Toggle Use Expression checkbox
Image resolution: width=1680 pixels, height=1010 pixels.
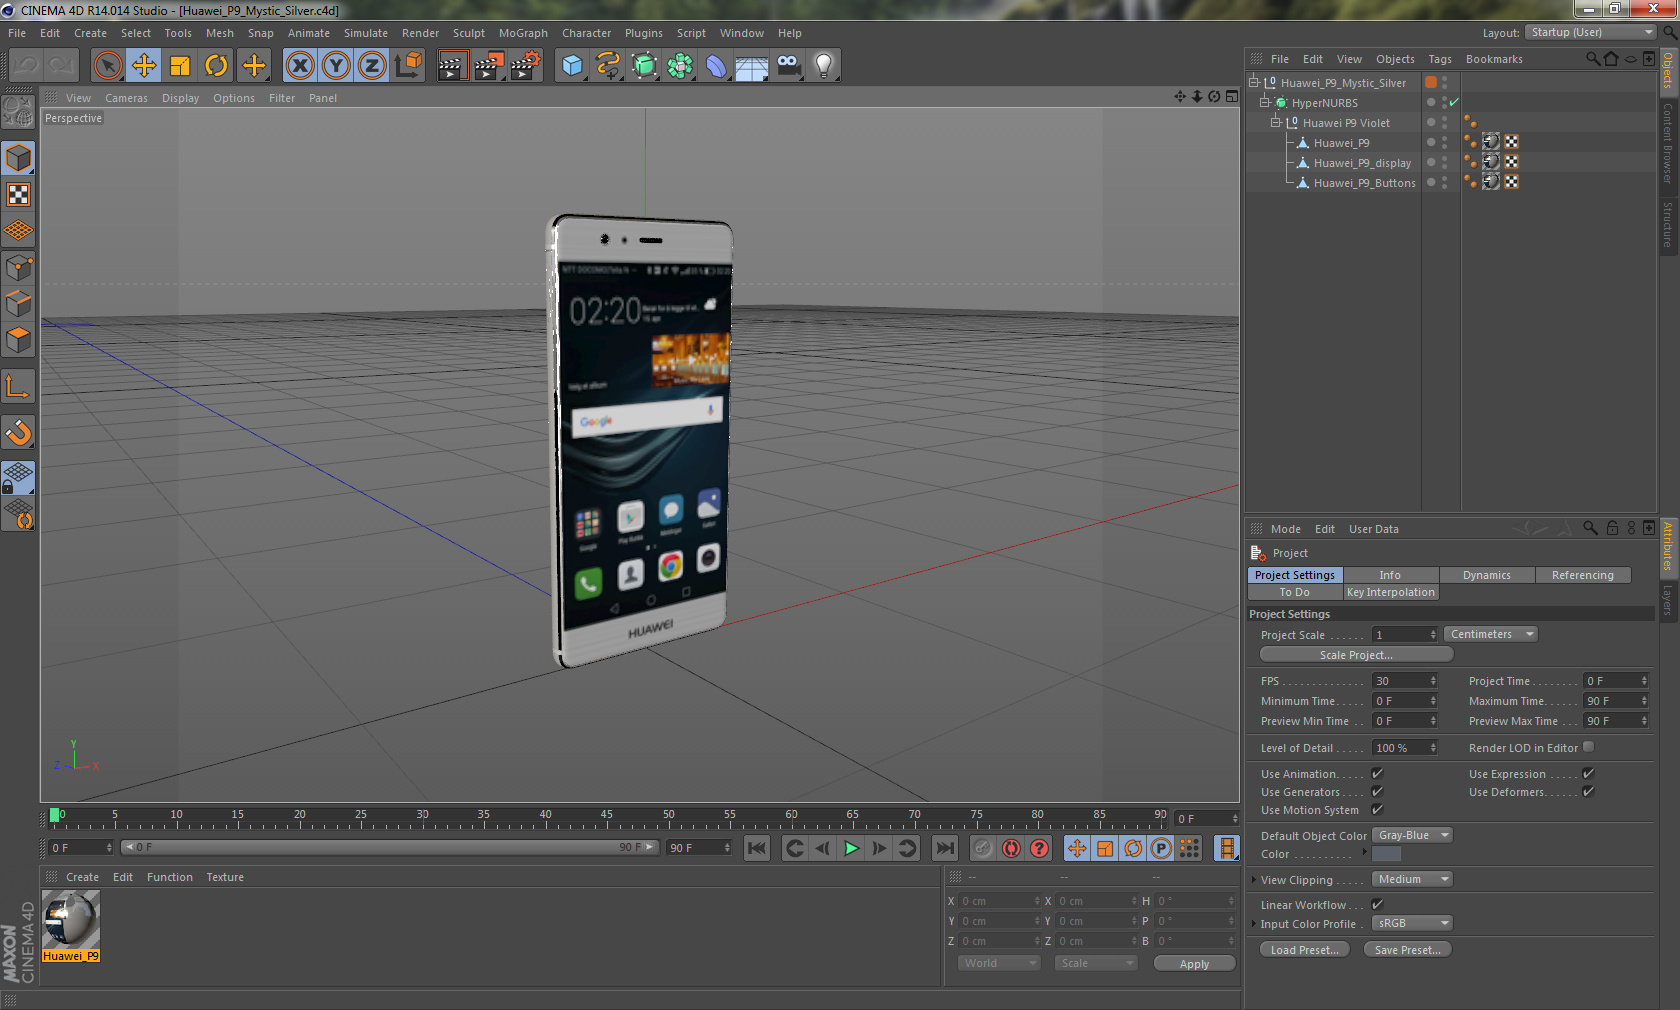tap(1588, 773)
